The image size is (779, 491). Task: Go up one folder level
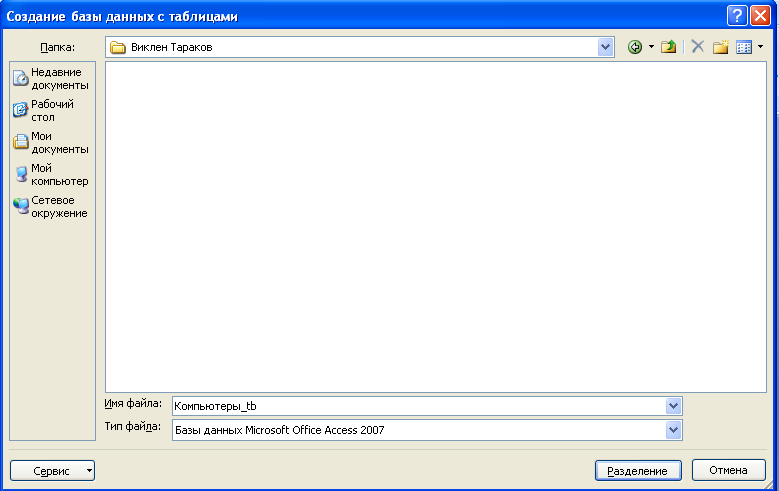(669, 47)
